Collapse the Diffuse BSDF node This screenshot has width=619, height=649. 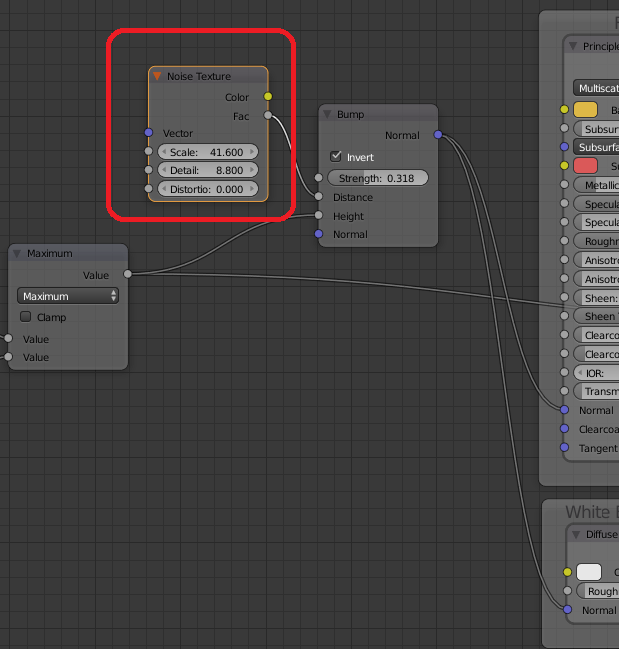click(x=576, y=534)
